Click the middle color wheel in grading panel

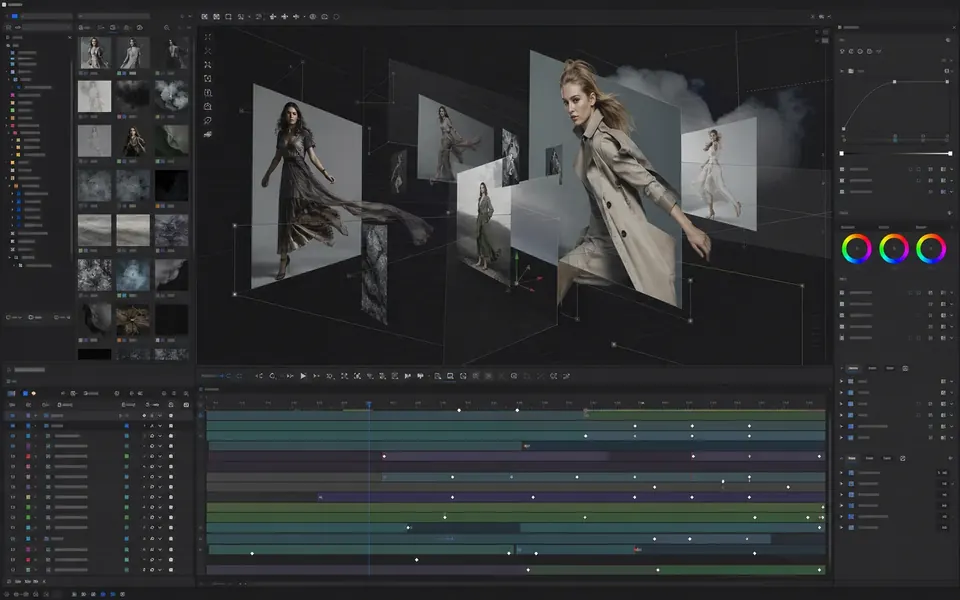pyautogui.click(x=894, y=249)
